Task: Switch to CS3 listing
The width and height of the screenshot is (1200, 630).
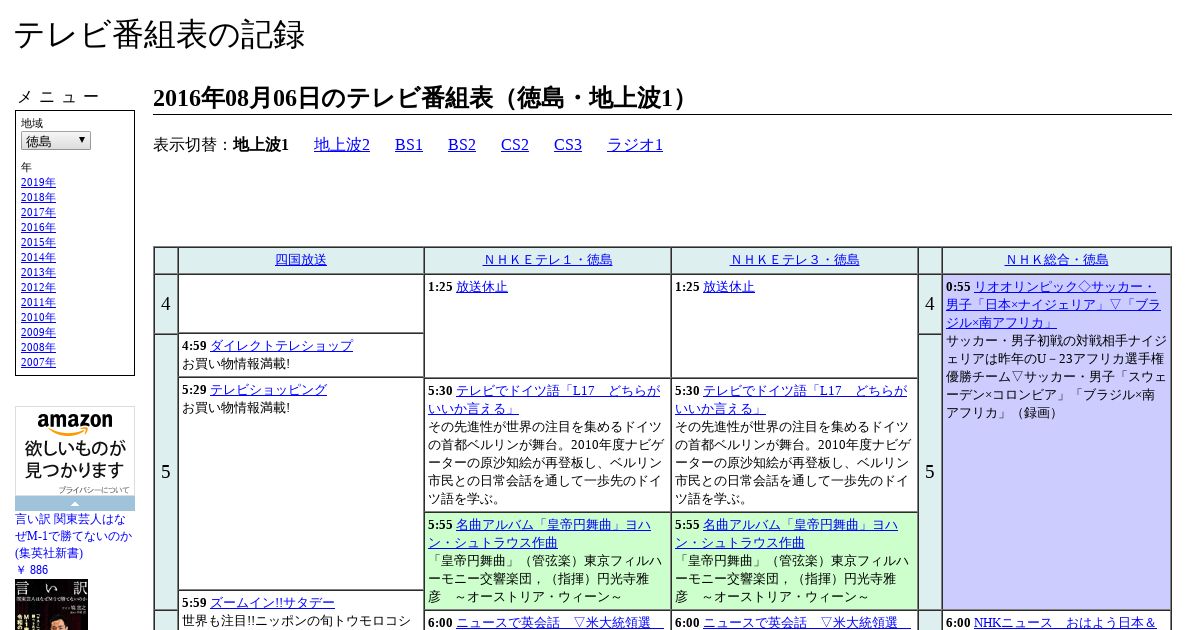Action: [568, 145]
